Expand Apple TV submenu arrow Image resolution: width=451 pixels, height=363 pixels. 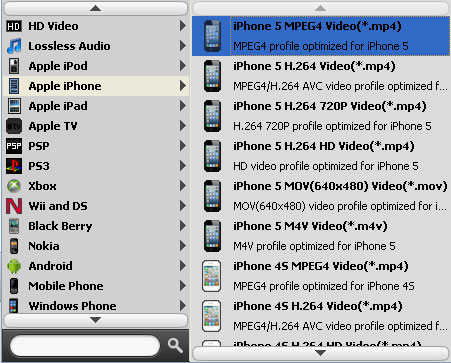[x=182, y=126]
